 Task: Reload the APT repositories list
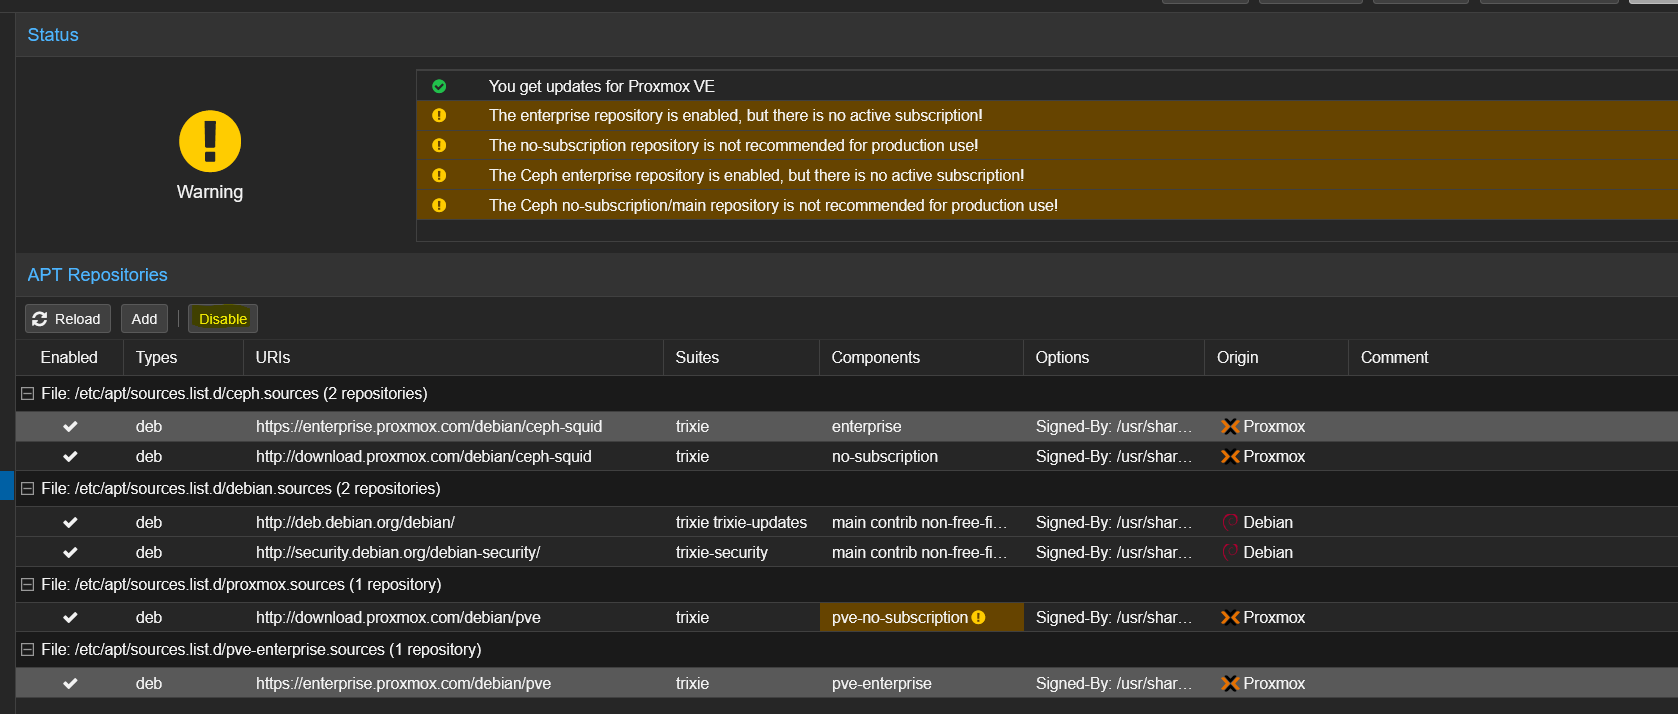pos(67,319)
